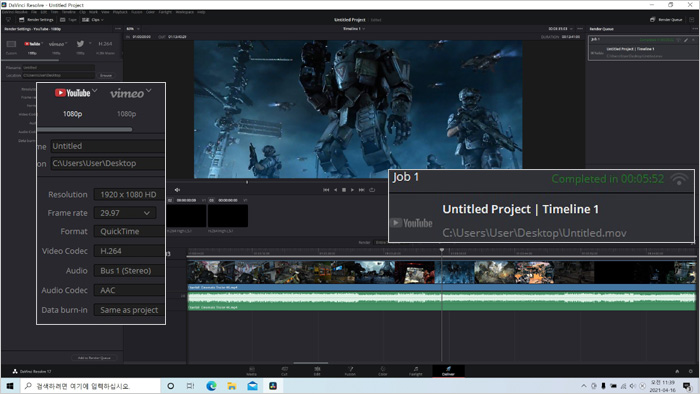The height and width of the screenshot is (394, 700).
Task: Open project settings gear icon
Action: tap(691, 371)
